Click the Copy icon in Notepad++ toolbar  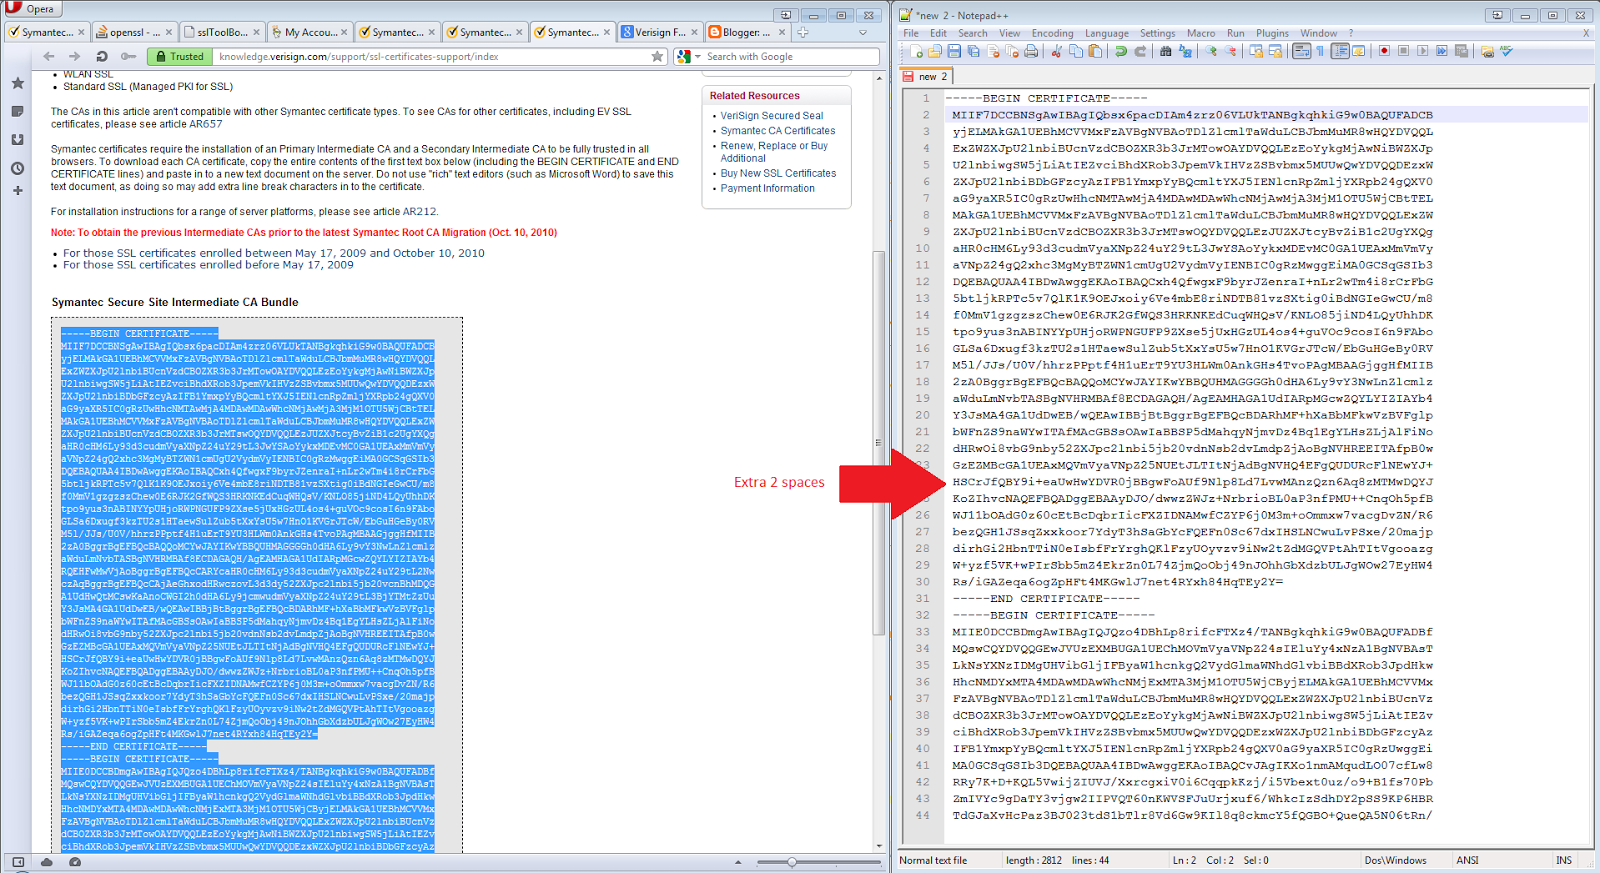click(1076, 51)
